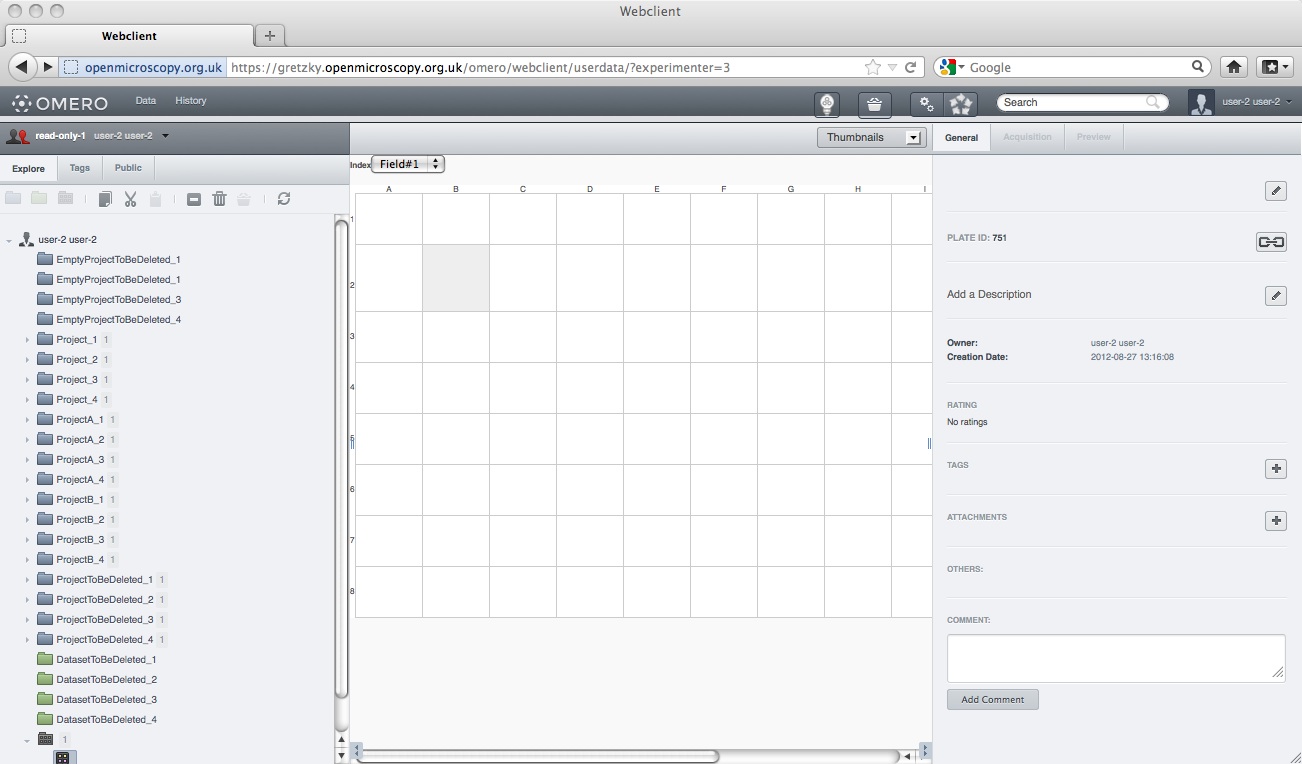Open the Thumbnails view dropdown

point(869,138)
